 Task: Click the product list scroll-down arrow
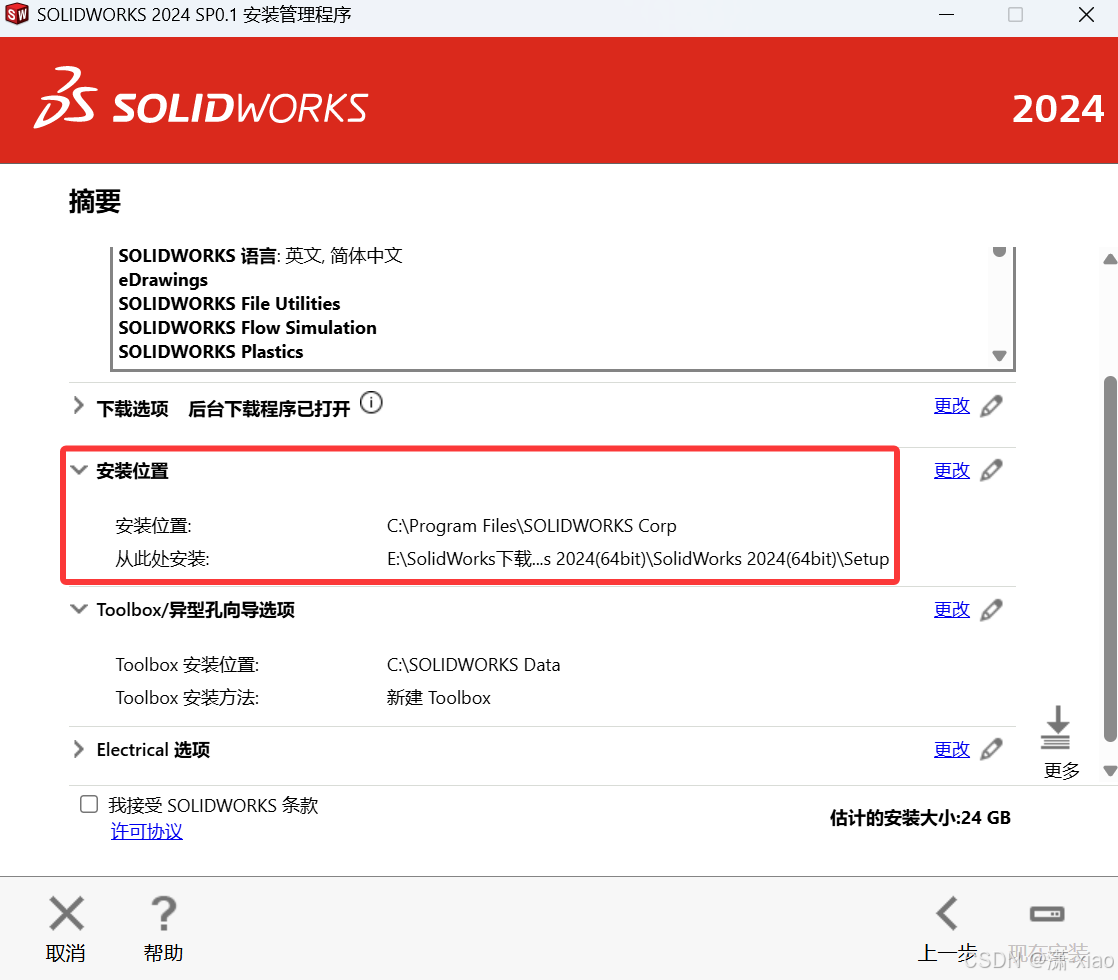[x=999, y=355]
